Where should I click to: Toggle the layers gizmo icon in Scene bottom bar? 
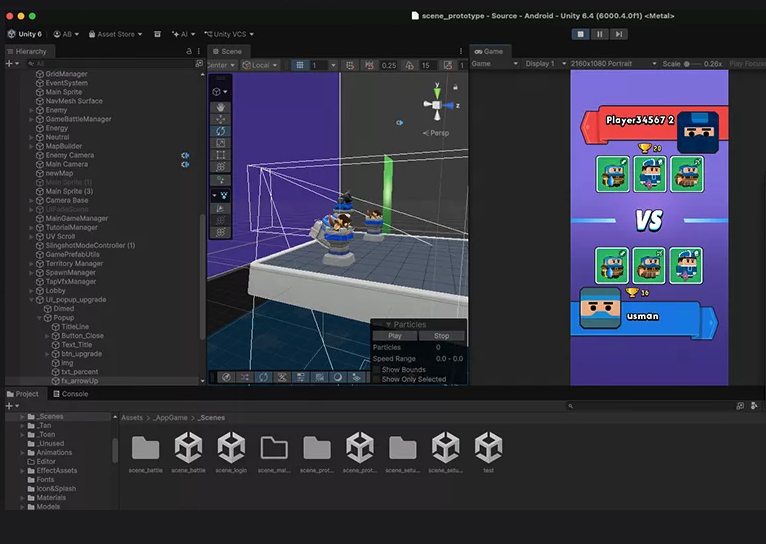[356, 377]
